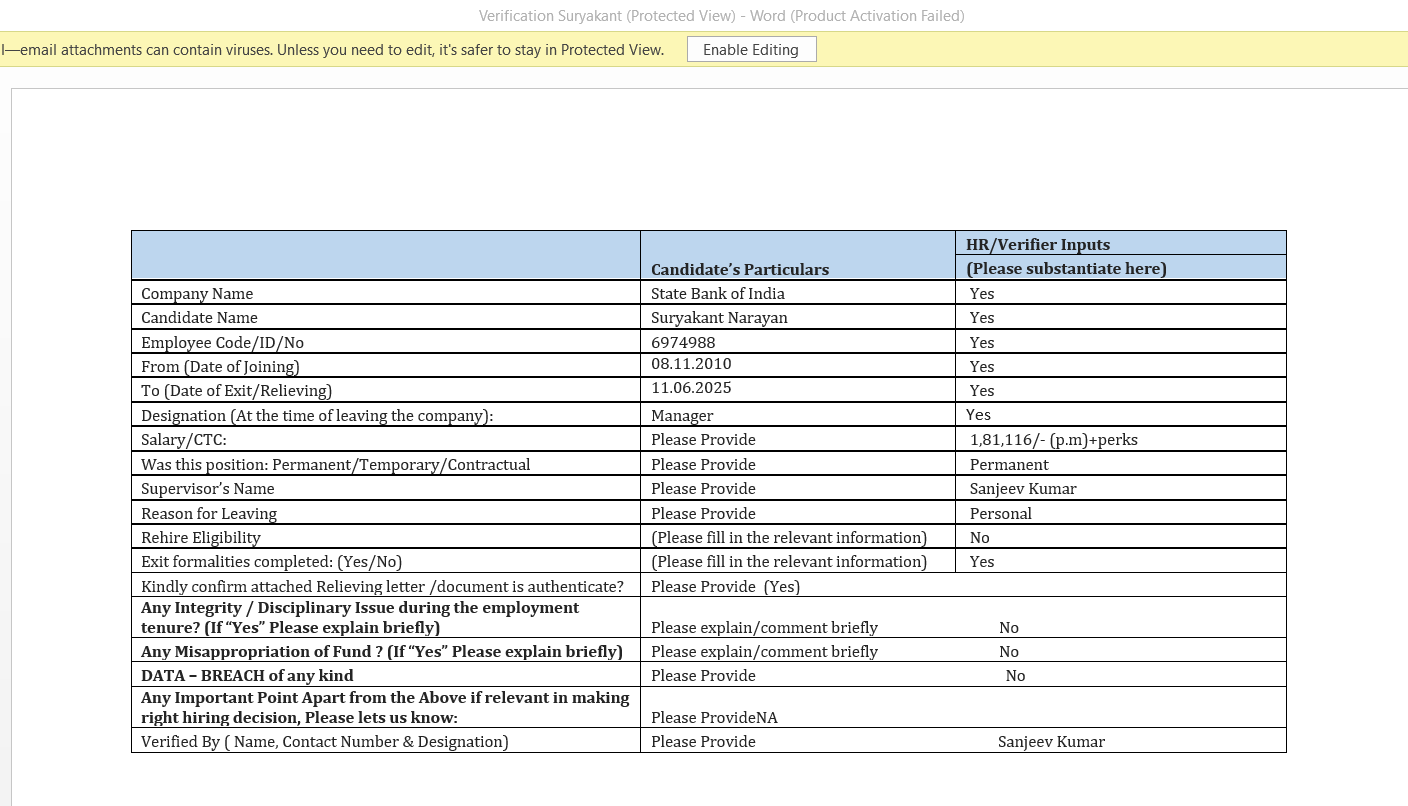
Task: Click the (Please substantiate here) header text
Action: tap(1066, 269)
